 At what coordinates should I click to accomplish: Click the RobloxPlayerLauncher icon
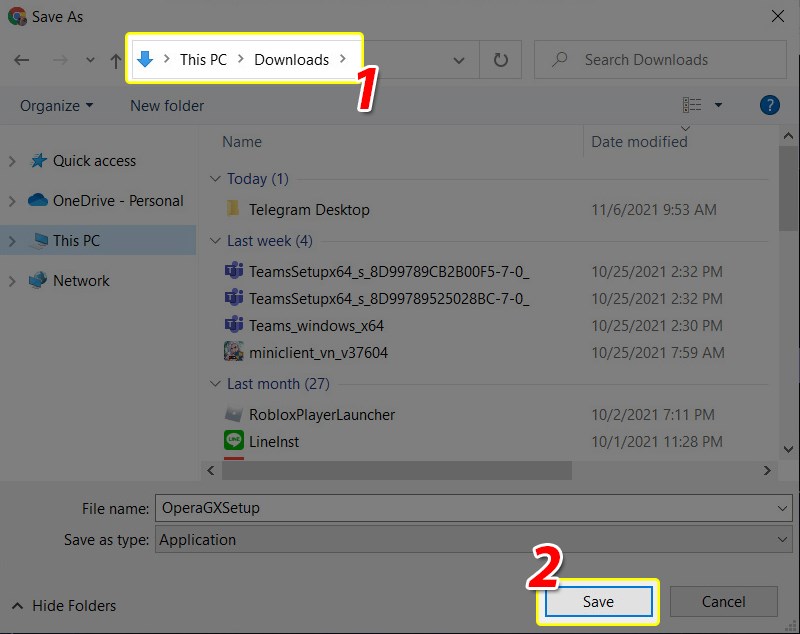pos(234,414)
